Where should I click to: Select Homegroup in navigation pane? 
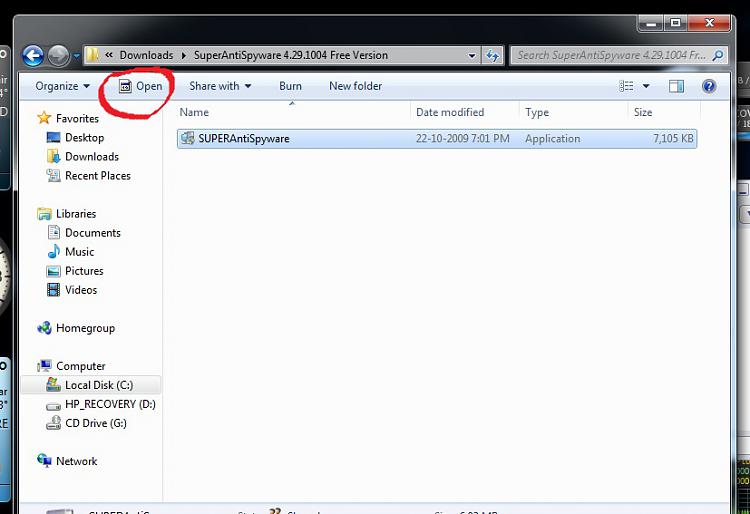coord(85,328)
